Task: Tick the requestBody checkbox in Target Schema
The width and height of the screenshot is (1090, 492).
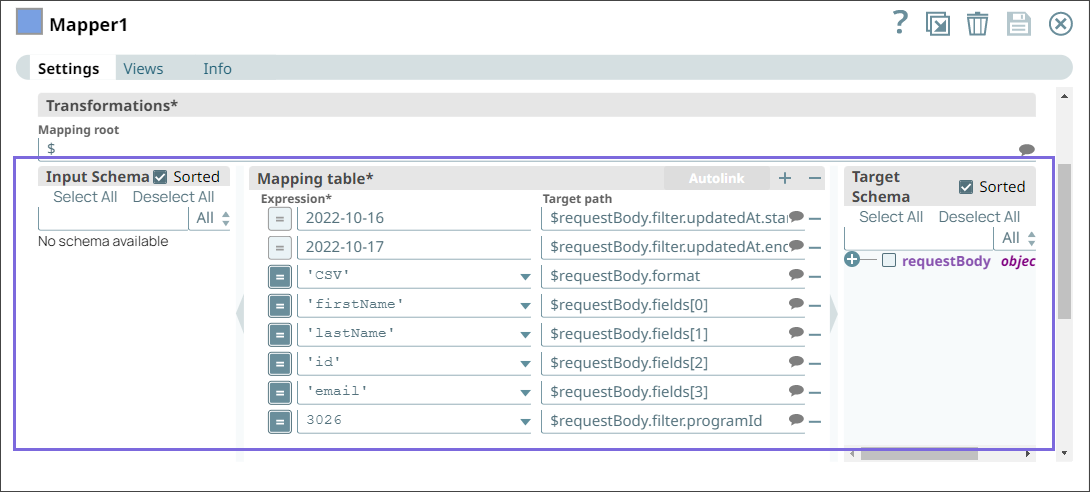Action: (888, 261)
